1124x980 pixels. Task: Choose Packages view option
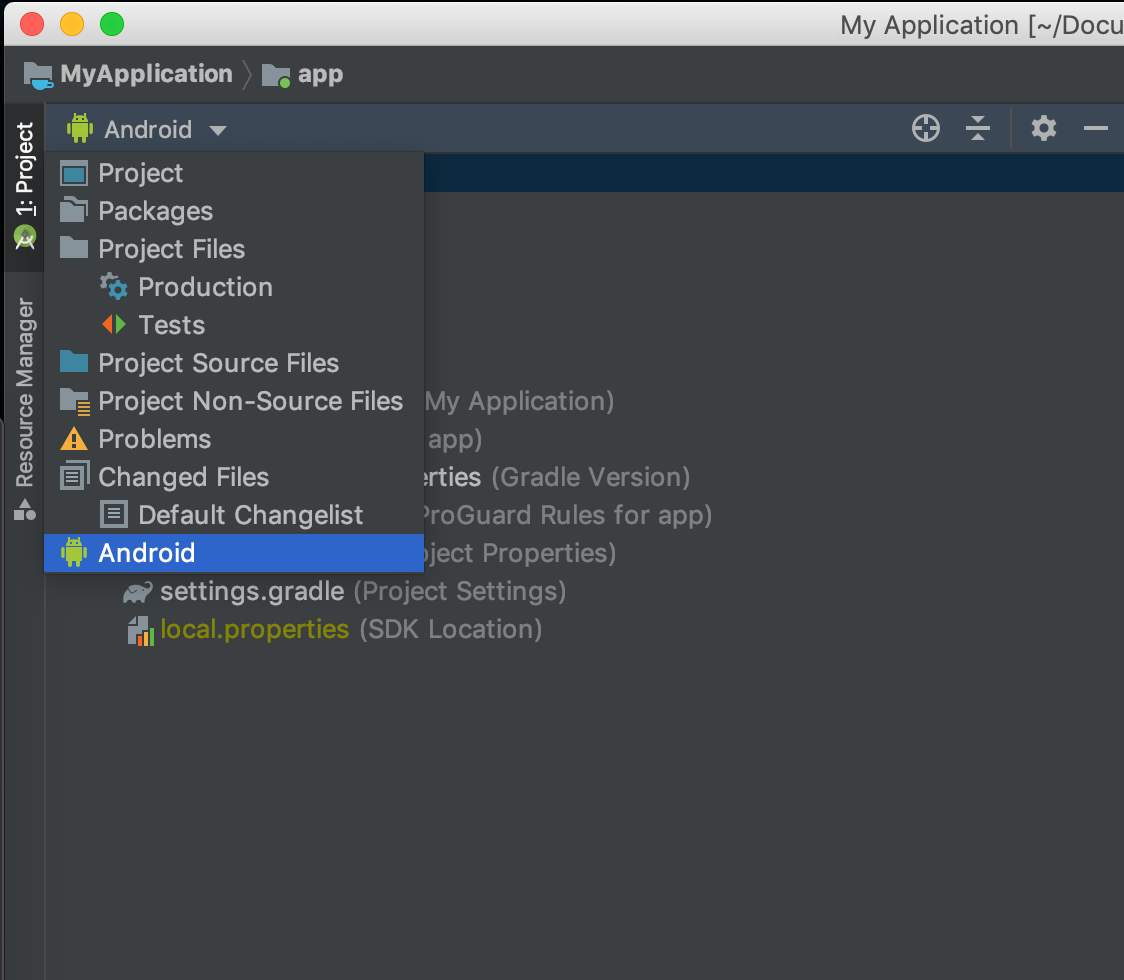155,211
